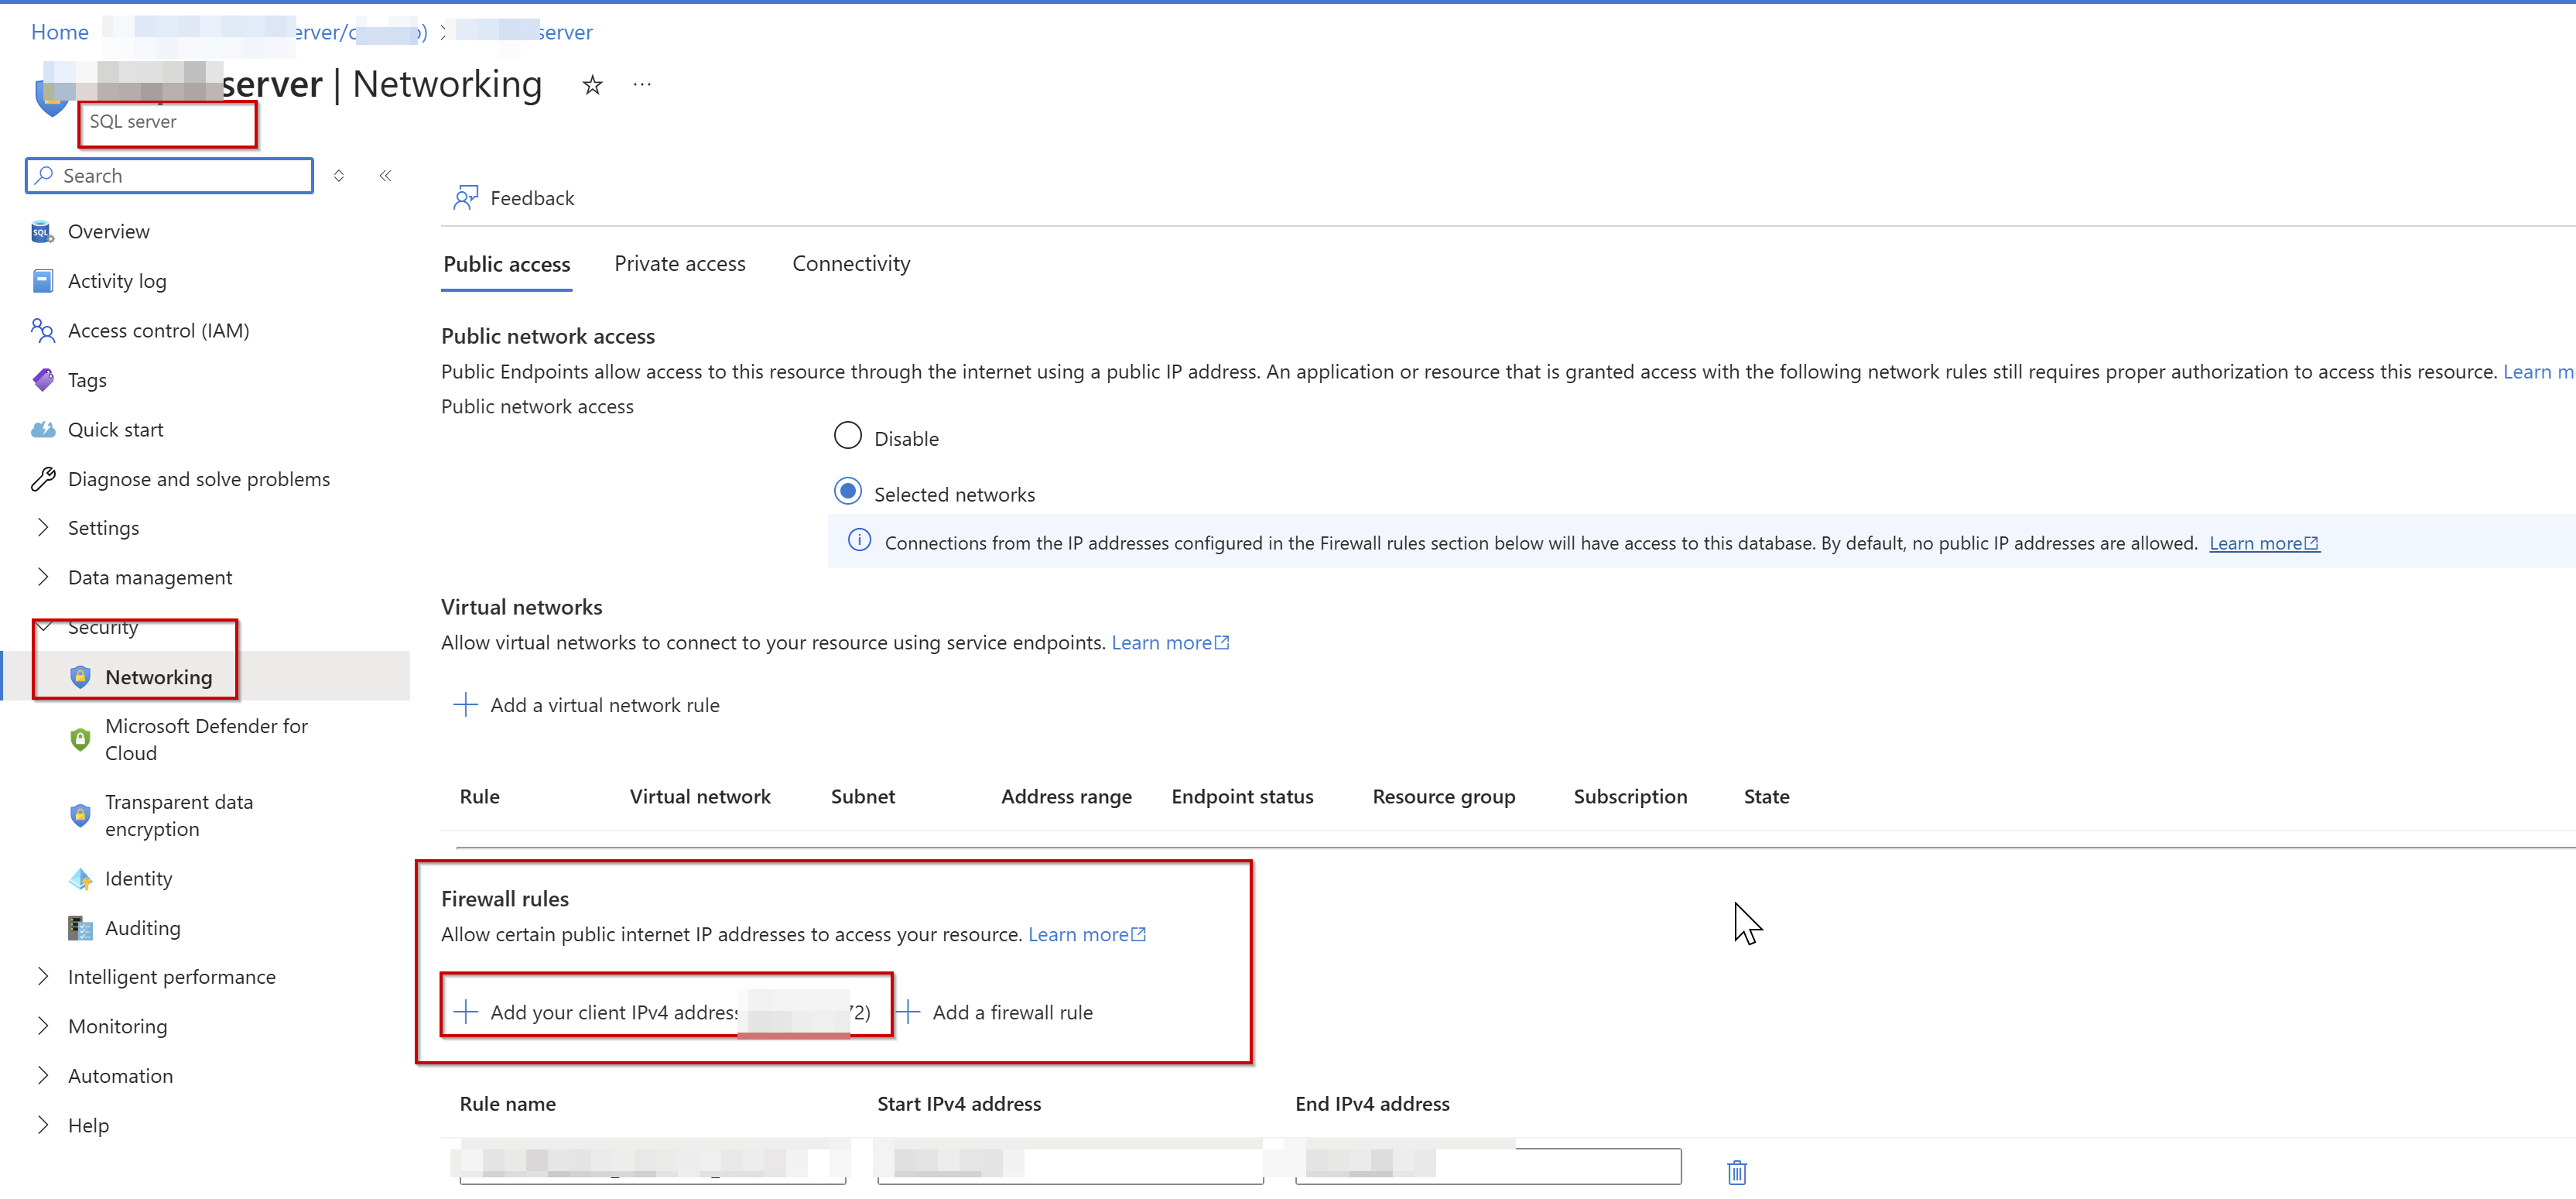This screenshot has height=1199, width=2576.
Task: Expand the Intelligent performance section
Action: [x=43, y=977]
